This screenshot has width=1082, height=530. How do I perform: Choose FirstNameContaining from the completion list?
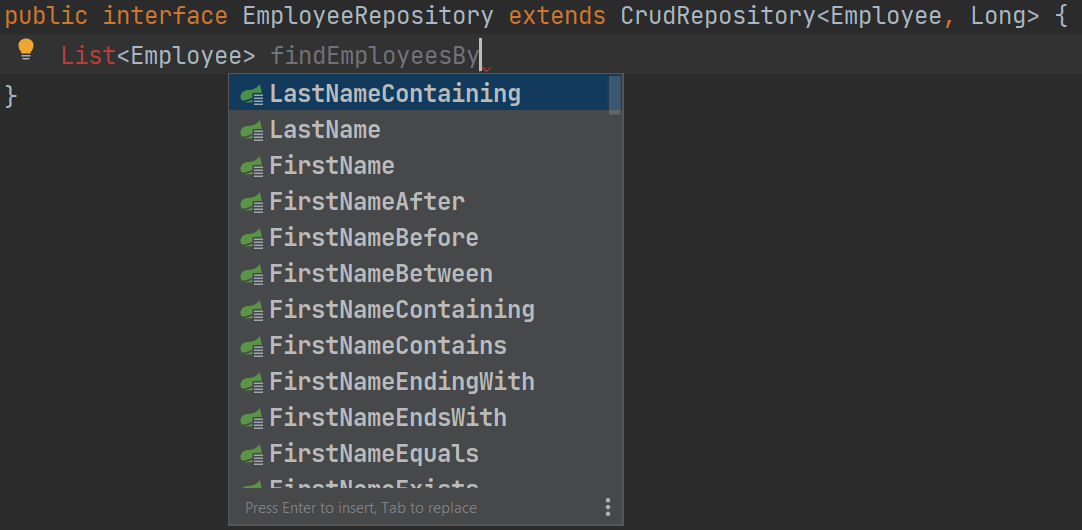pos(402,310)
